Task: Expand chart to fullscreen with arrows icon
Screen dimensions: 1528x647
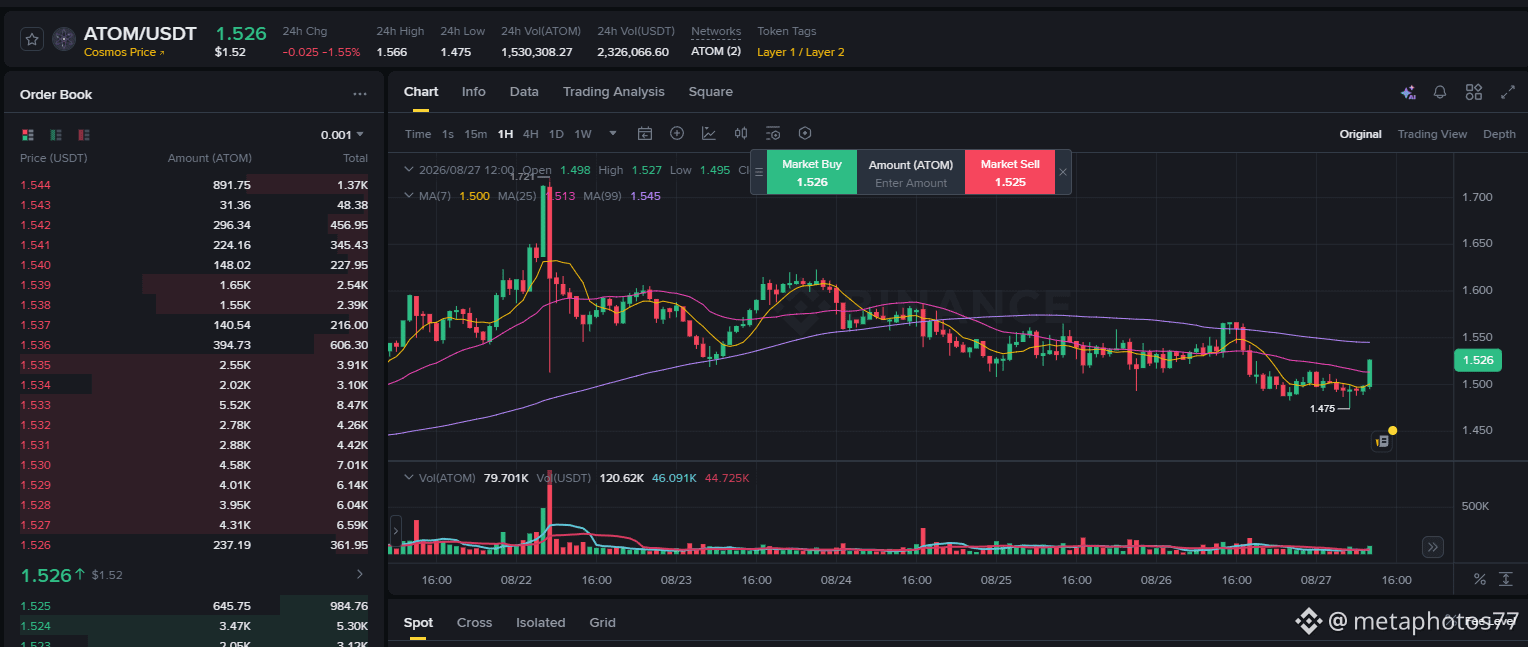Action: pyautogui.click(x=1508, y=92)
